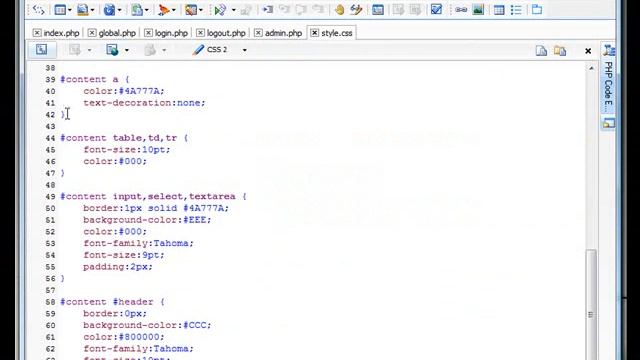Click the bulleted list toolbar icon
The image size is (640, 360).
(x=516, y=10)
